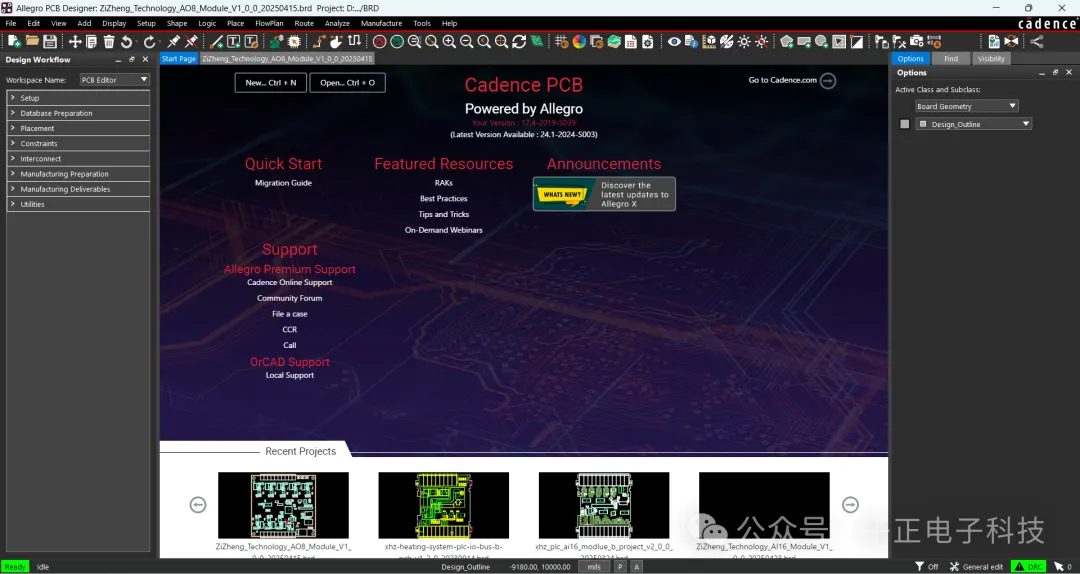Click the Highlight sun icon

coord(744,41)
